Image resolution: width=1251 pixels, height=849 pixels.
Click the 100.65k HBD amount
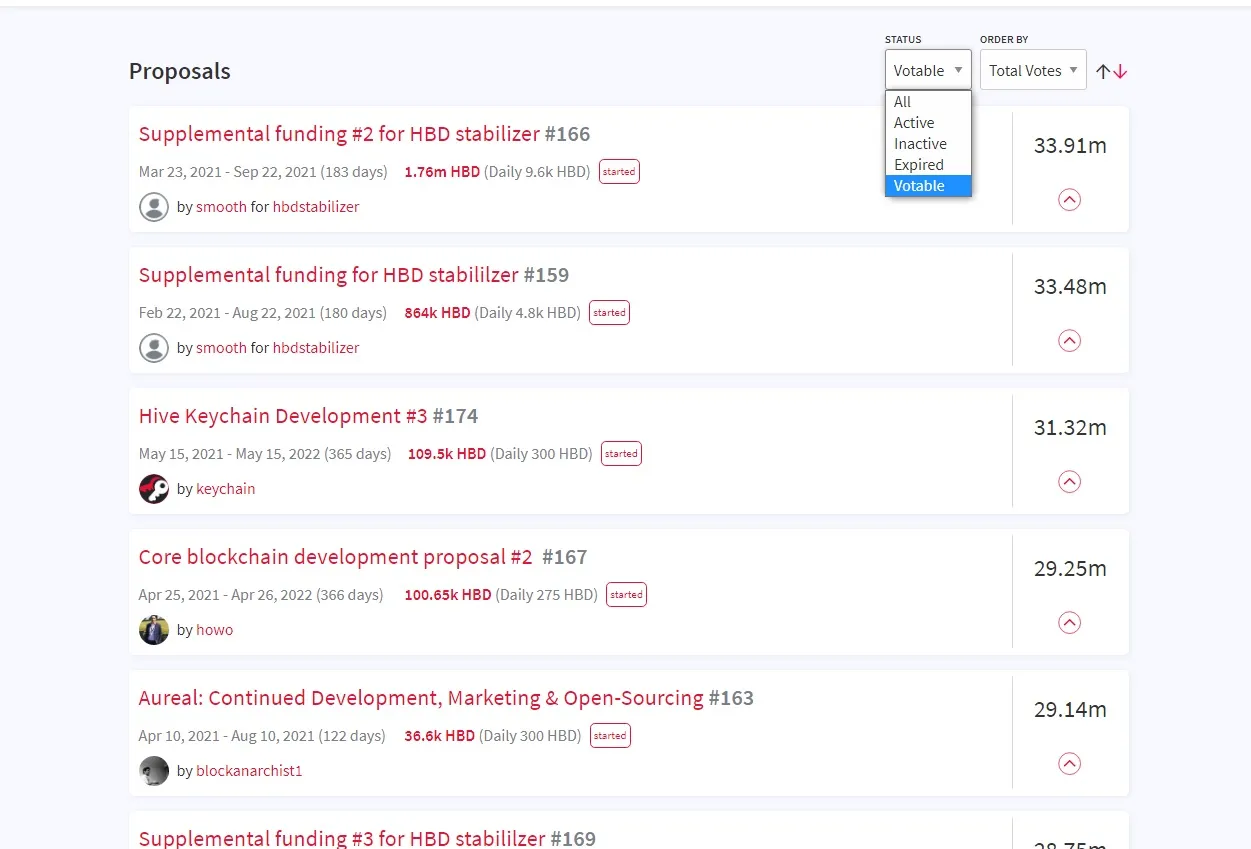coord(448,595)
